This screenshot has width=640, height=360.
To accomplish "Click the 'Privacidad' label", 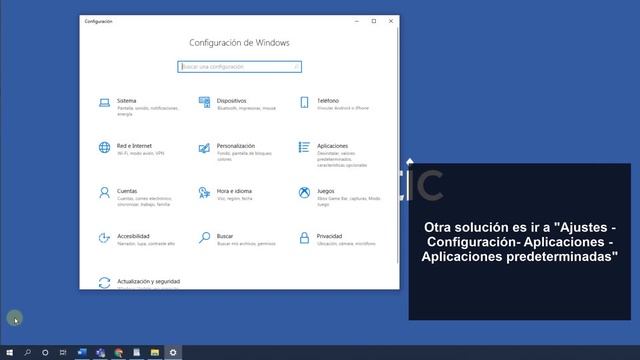I will coord(329,236).
